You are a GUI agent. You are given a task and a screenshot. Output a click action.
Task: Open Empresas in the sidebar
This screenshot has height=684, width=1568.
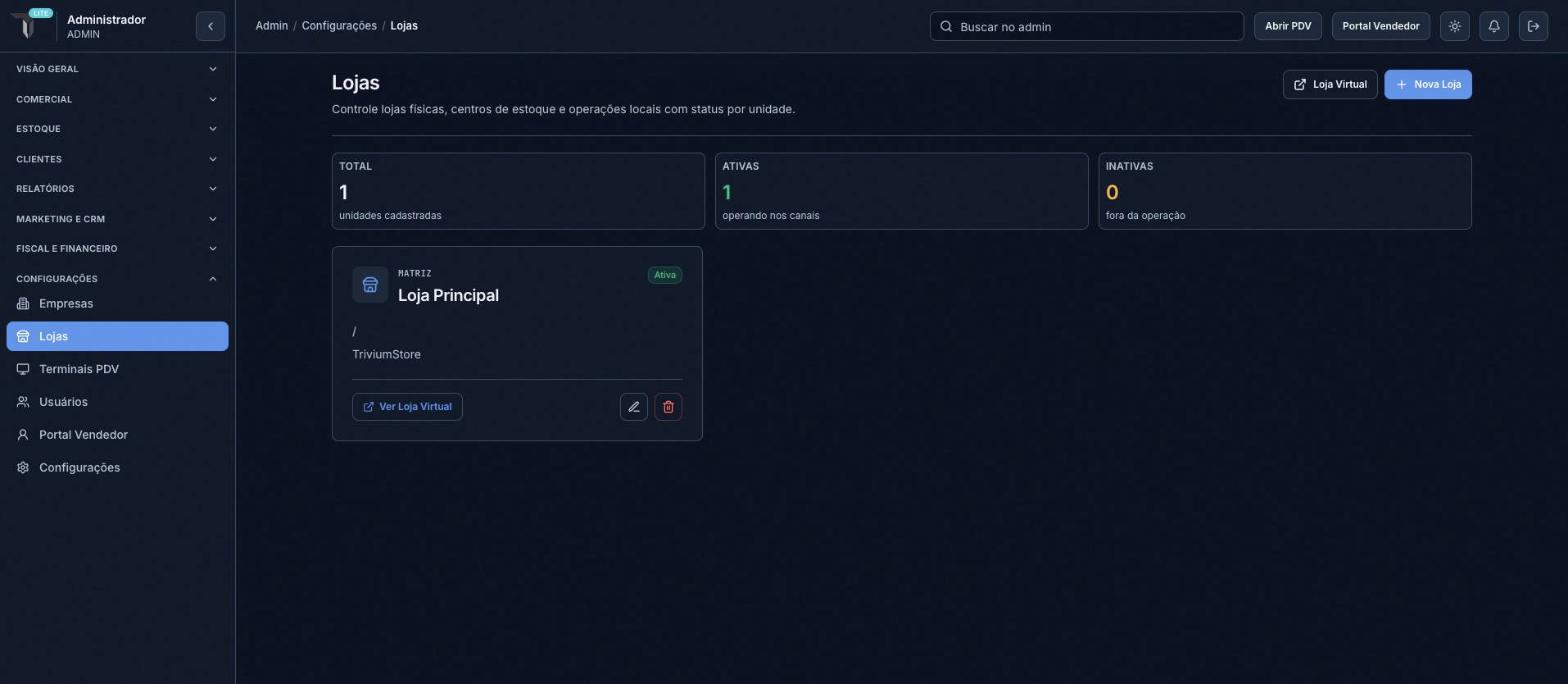117,304
